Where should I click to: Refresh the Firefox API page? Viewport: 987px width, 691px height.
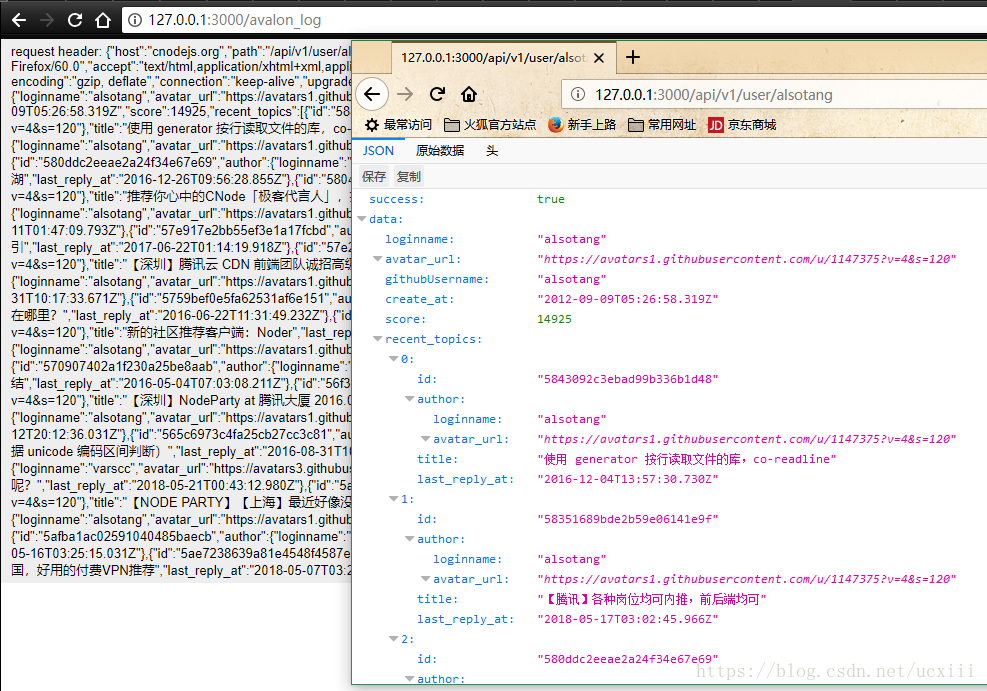pos(437,94)
